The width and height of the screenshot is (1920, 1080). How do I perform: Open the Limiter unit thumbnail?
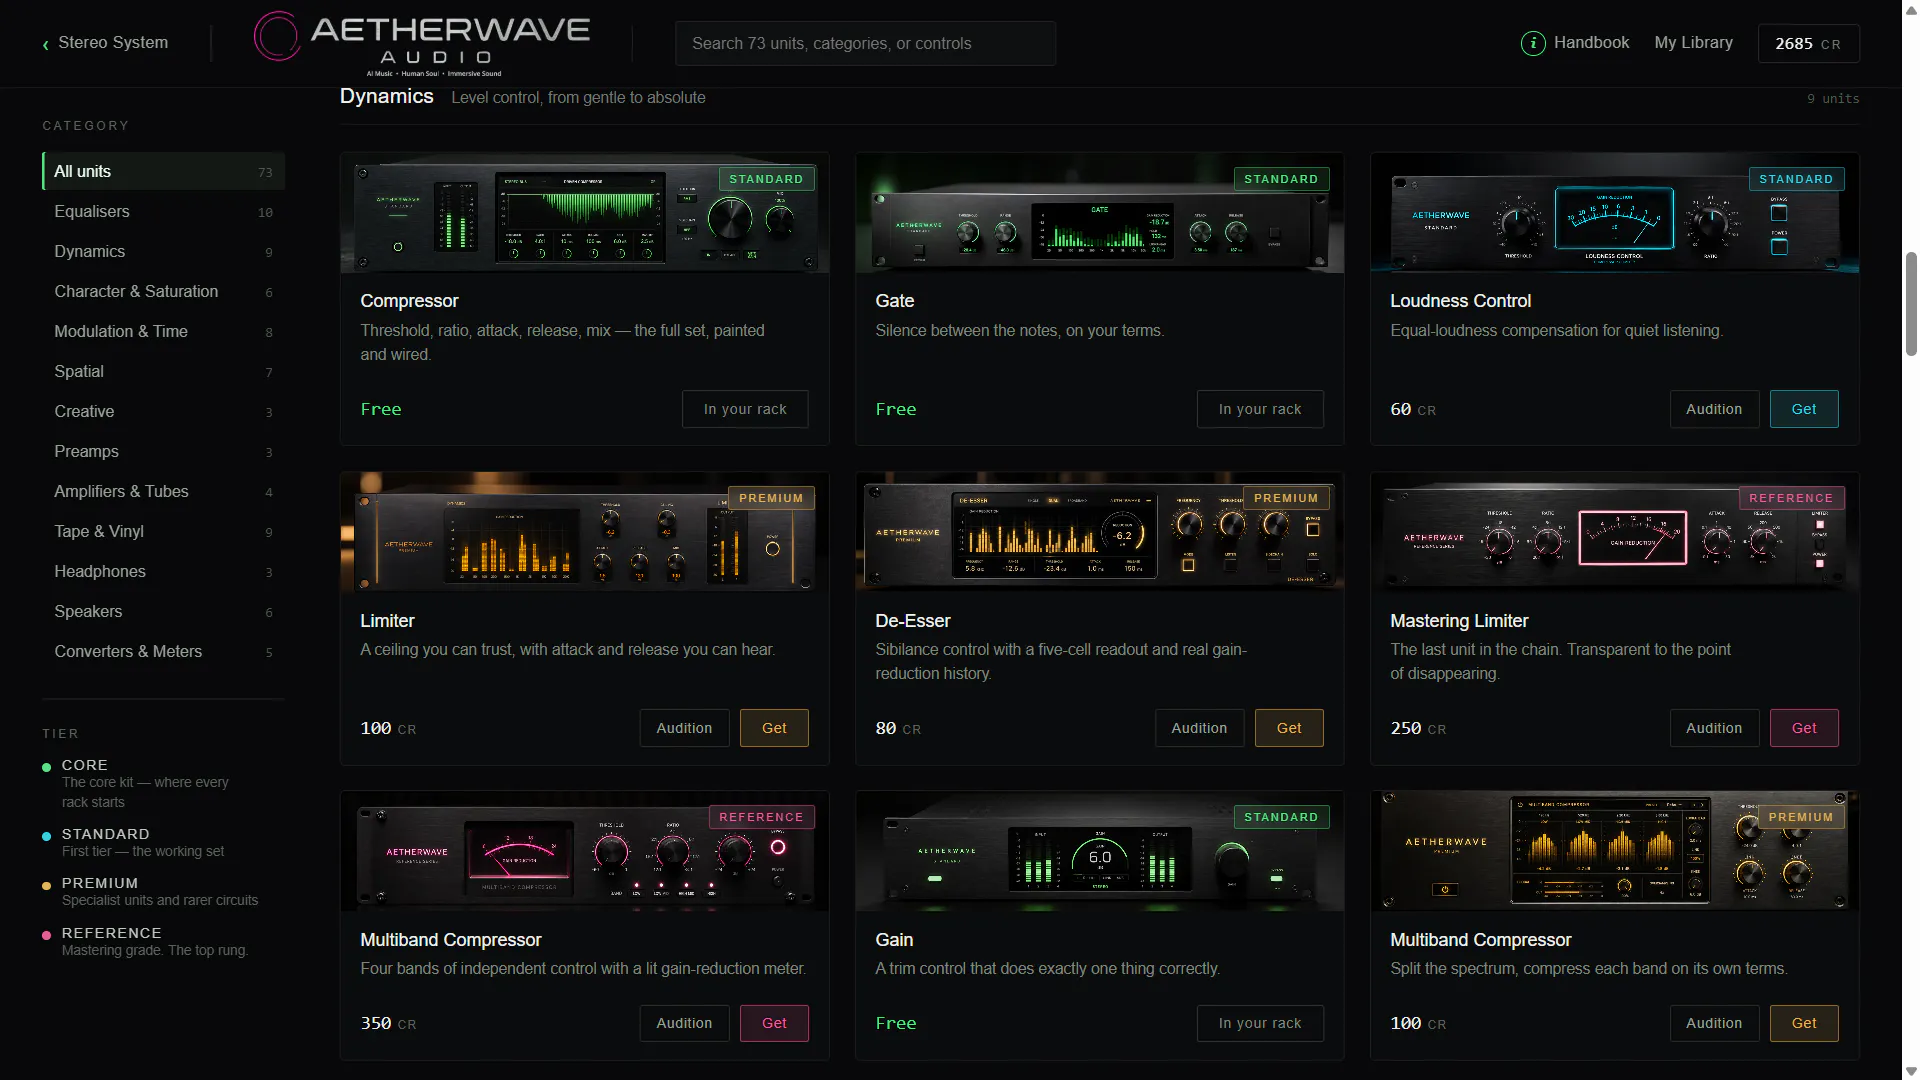point(584,532)
